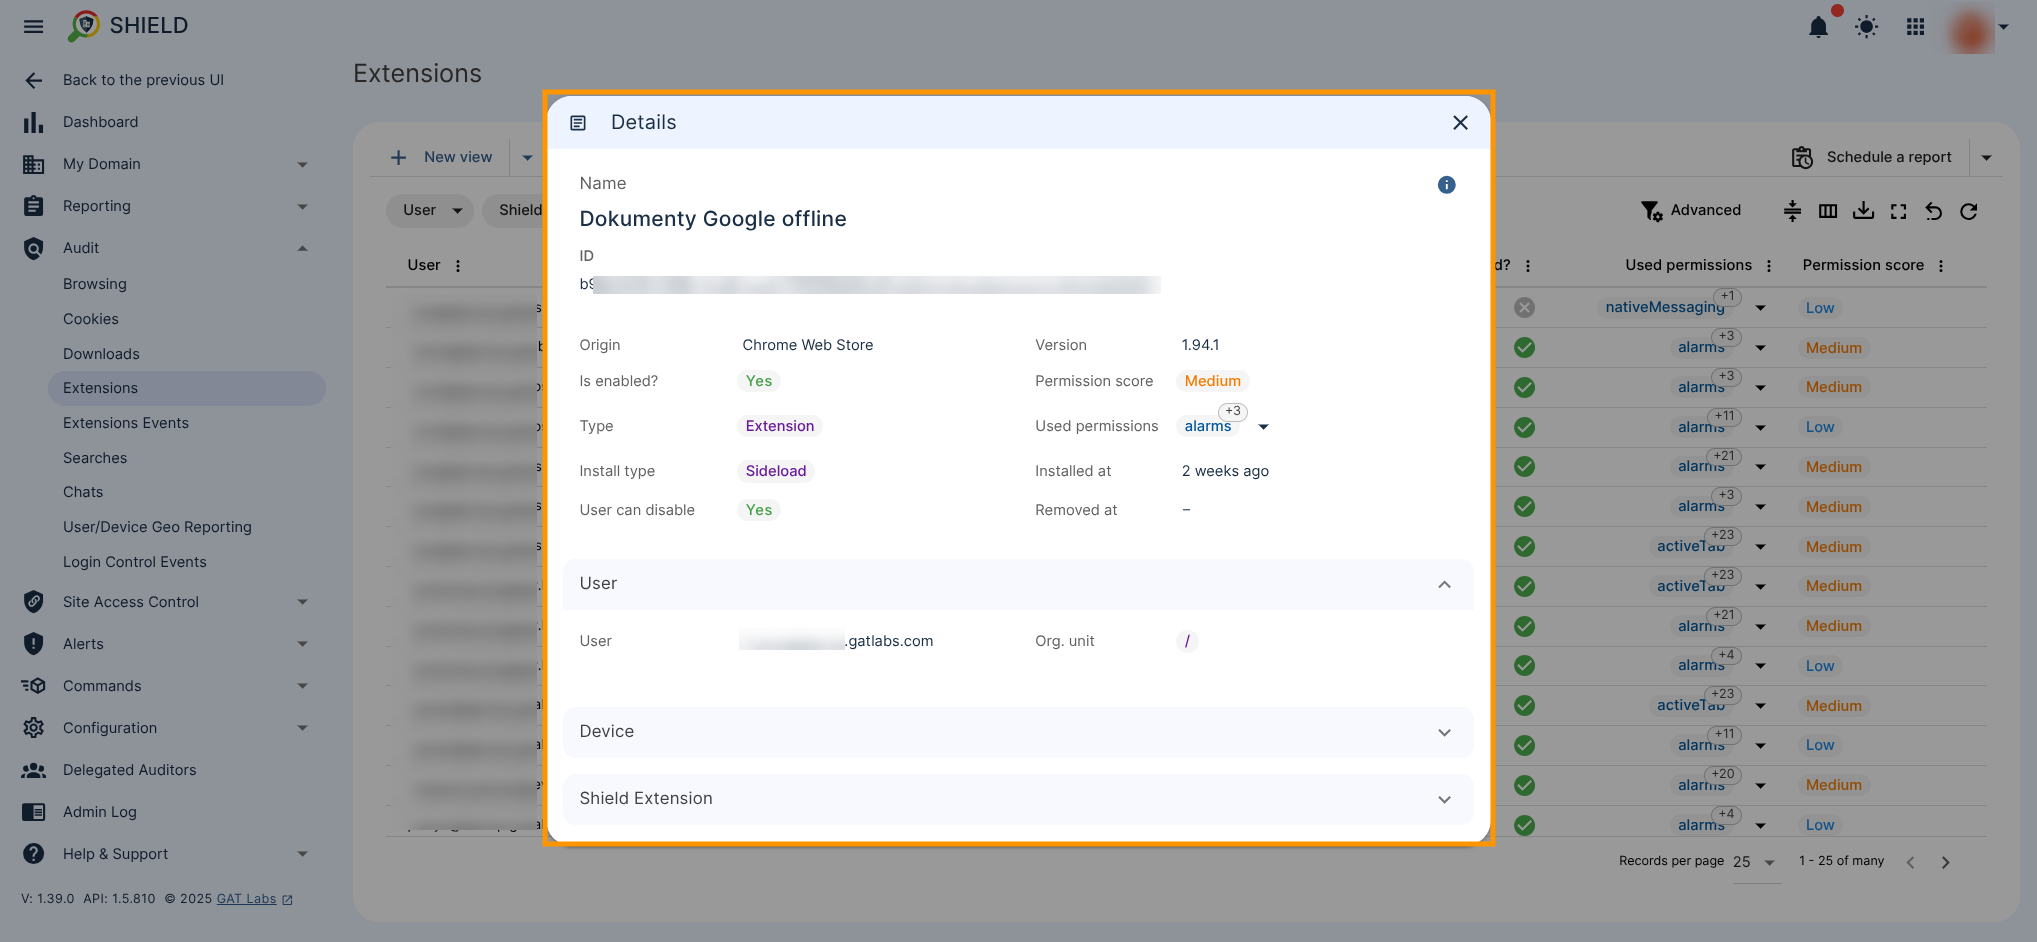The height and width of the screenshot is (942, 2037).
Task: Open the hamburger main menu
Action: pyautogui.click(x=33, y=26)
